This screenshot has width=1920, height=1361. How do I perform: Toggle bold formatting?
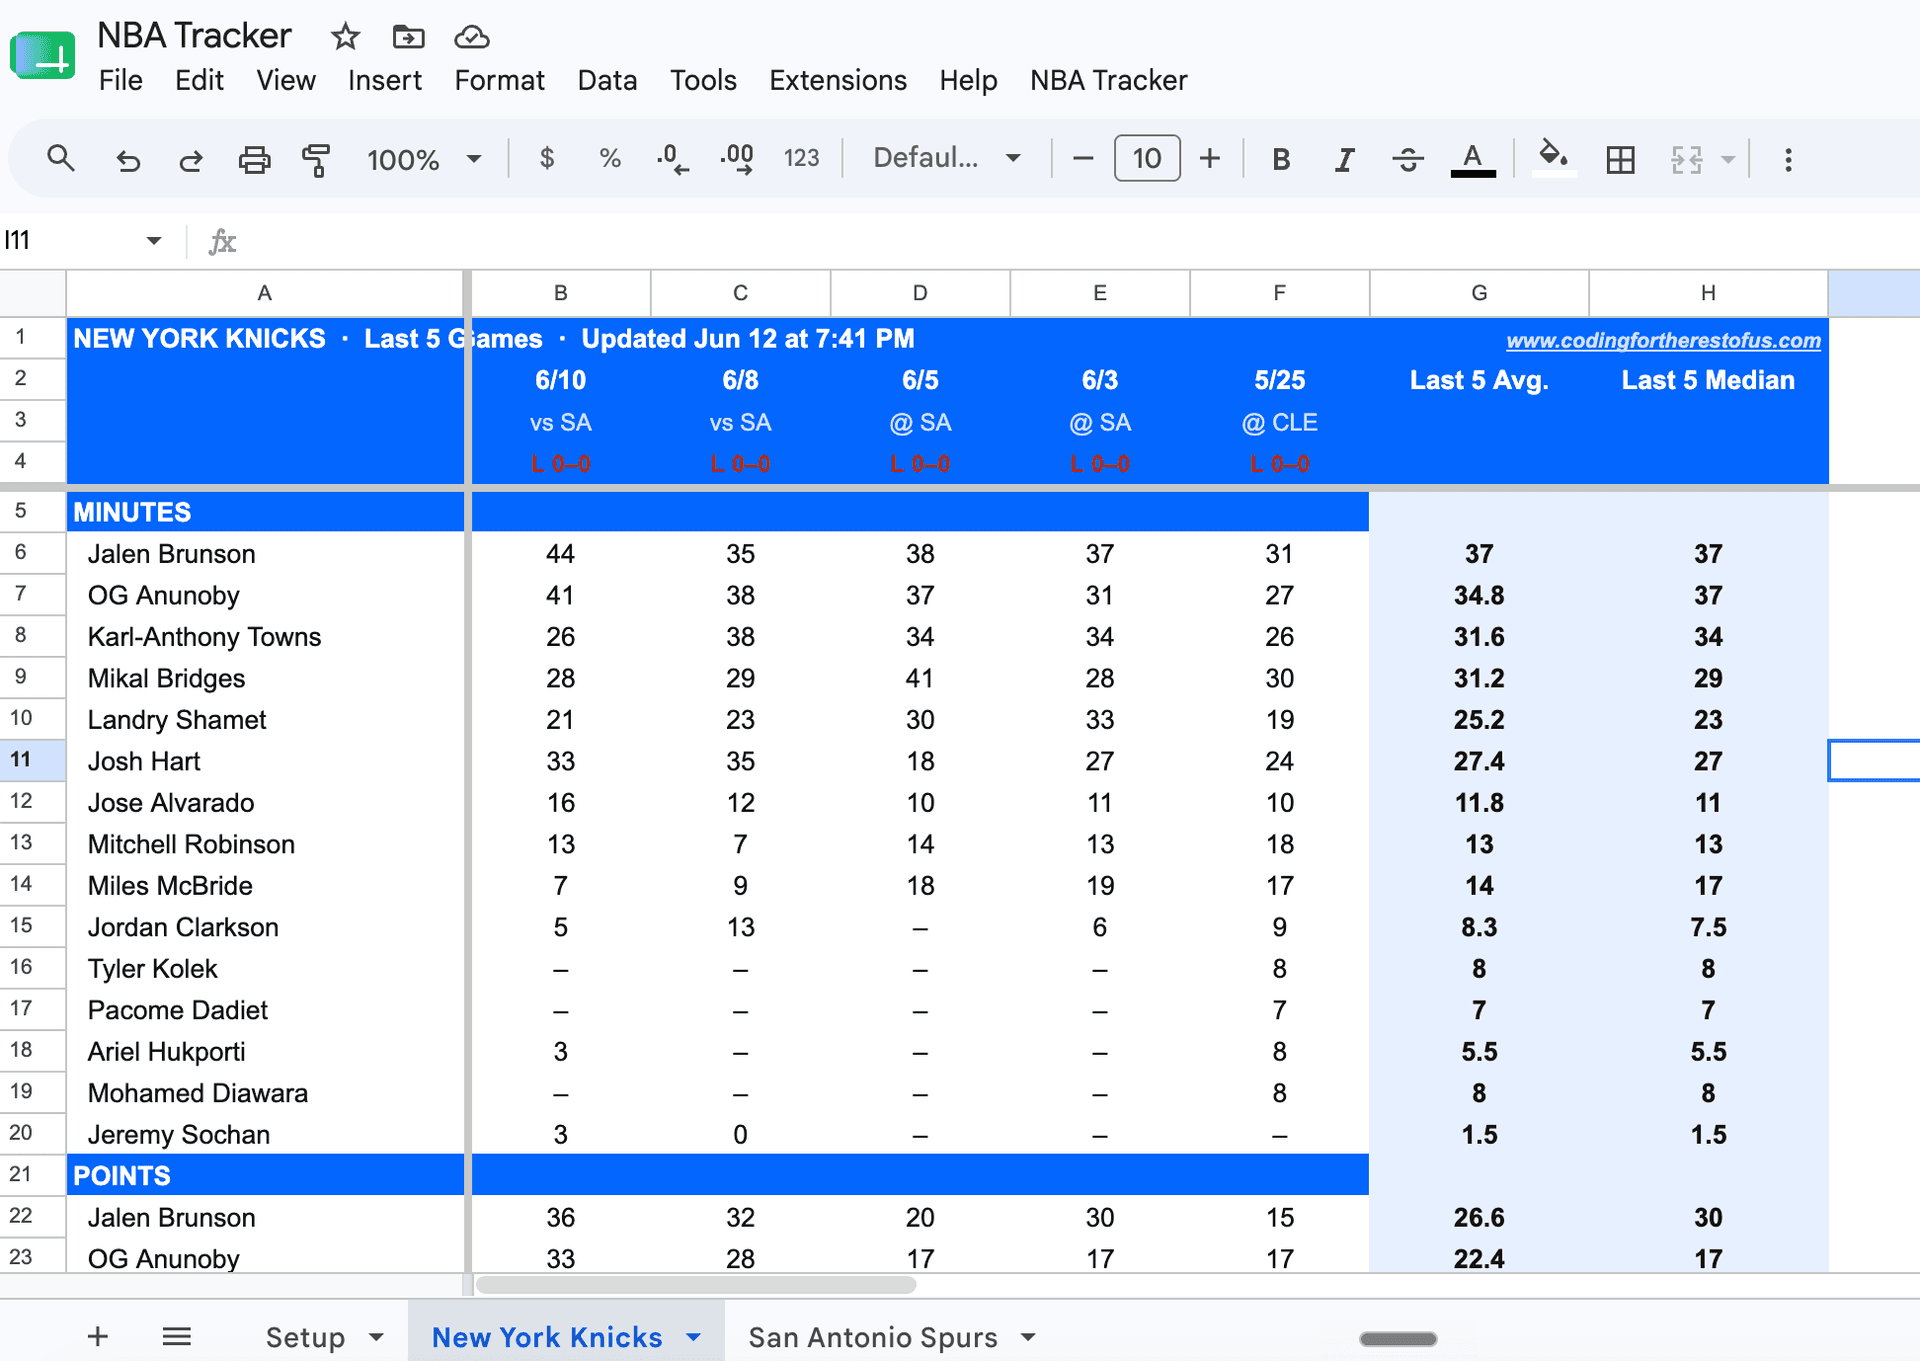point(1280,159)
